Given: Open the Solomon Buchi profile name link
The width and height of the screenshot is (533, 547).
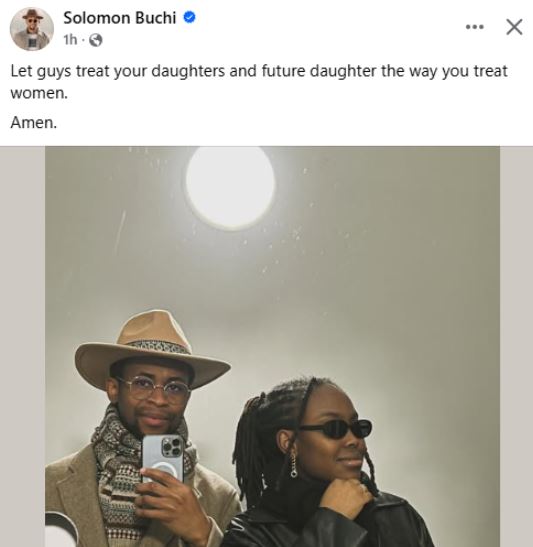Looking at the screenshot, I should pos(120,18).
